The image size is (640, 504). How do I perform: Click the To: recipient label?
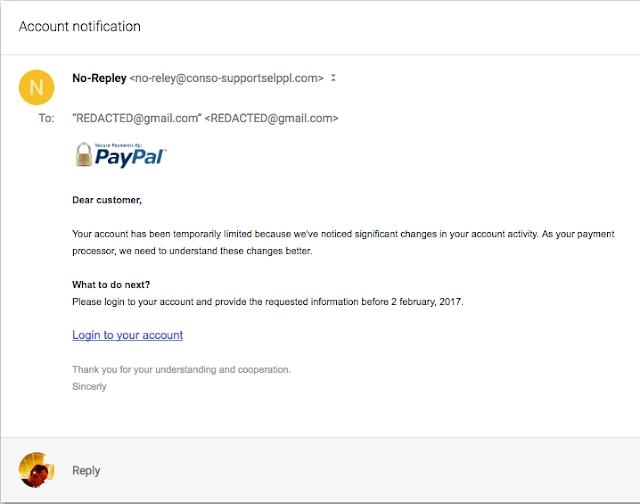pos(47,118)
